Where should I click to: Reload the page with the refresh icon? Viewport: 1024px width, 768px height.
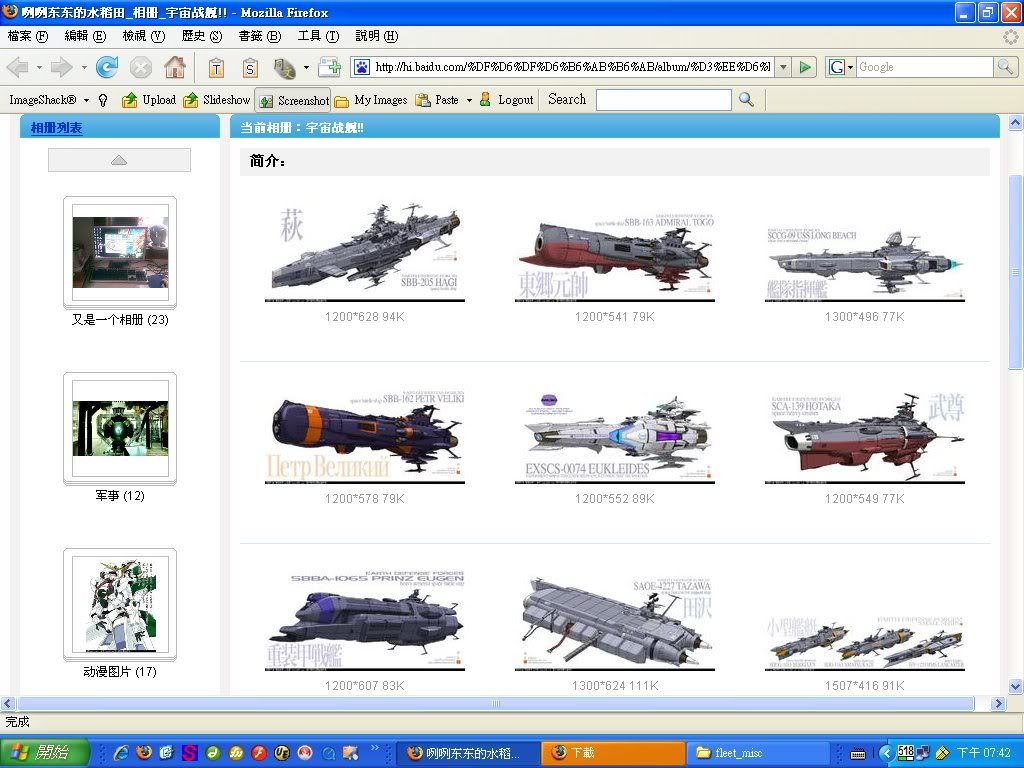coord(106,67)
